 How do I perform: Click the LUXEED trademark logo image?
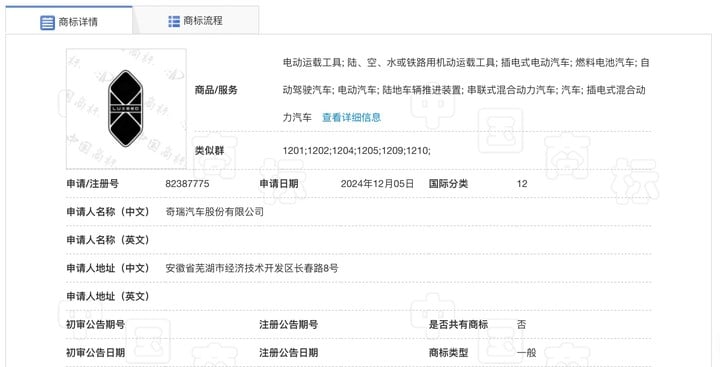(x=126, y=109)
